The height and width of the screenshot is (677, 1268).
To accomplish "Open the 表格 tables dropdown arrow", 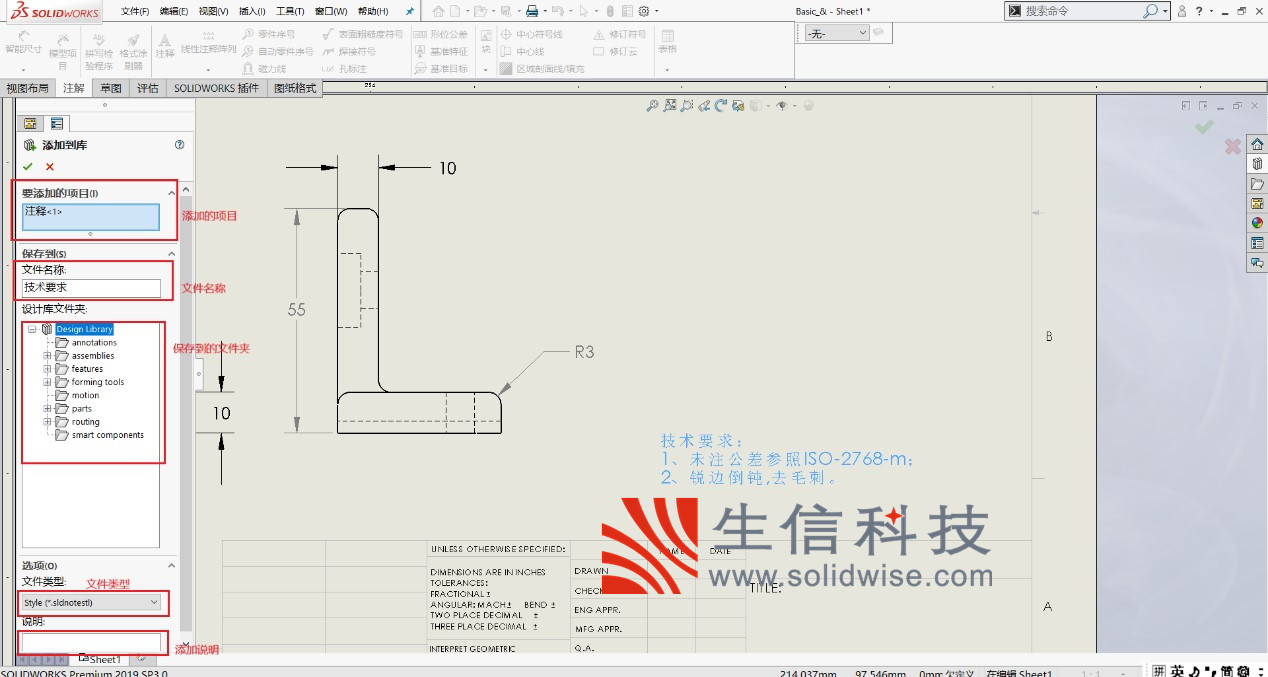I will pyautogui.click(x=667, y=70).
